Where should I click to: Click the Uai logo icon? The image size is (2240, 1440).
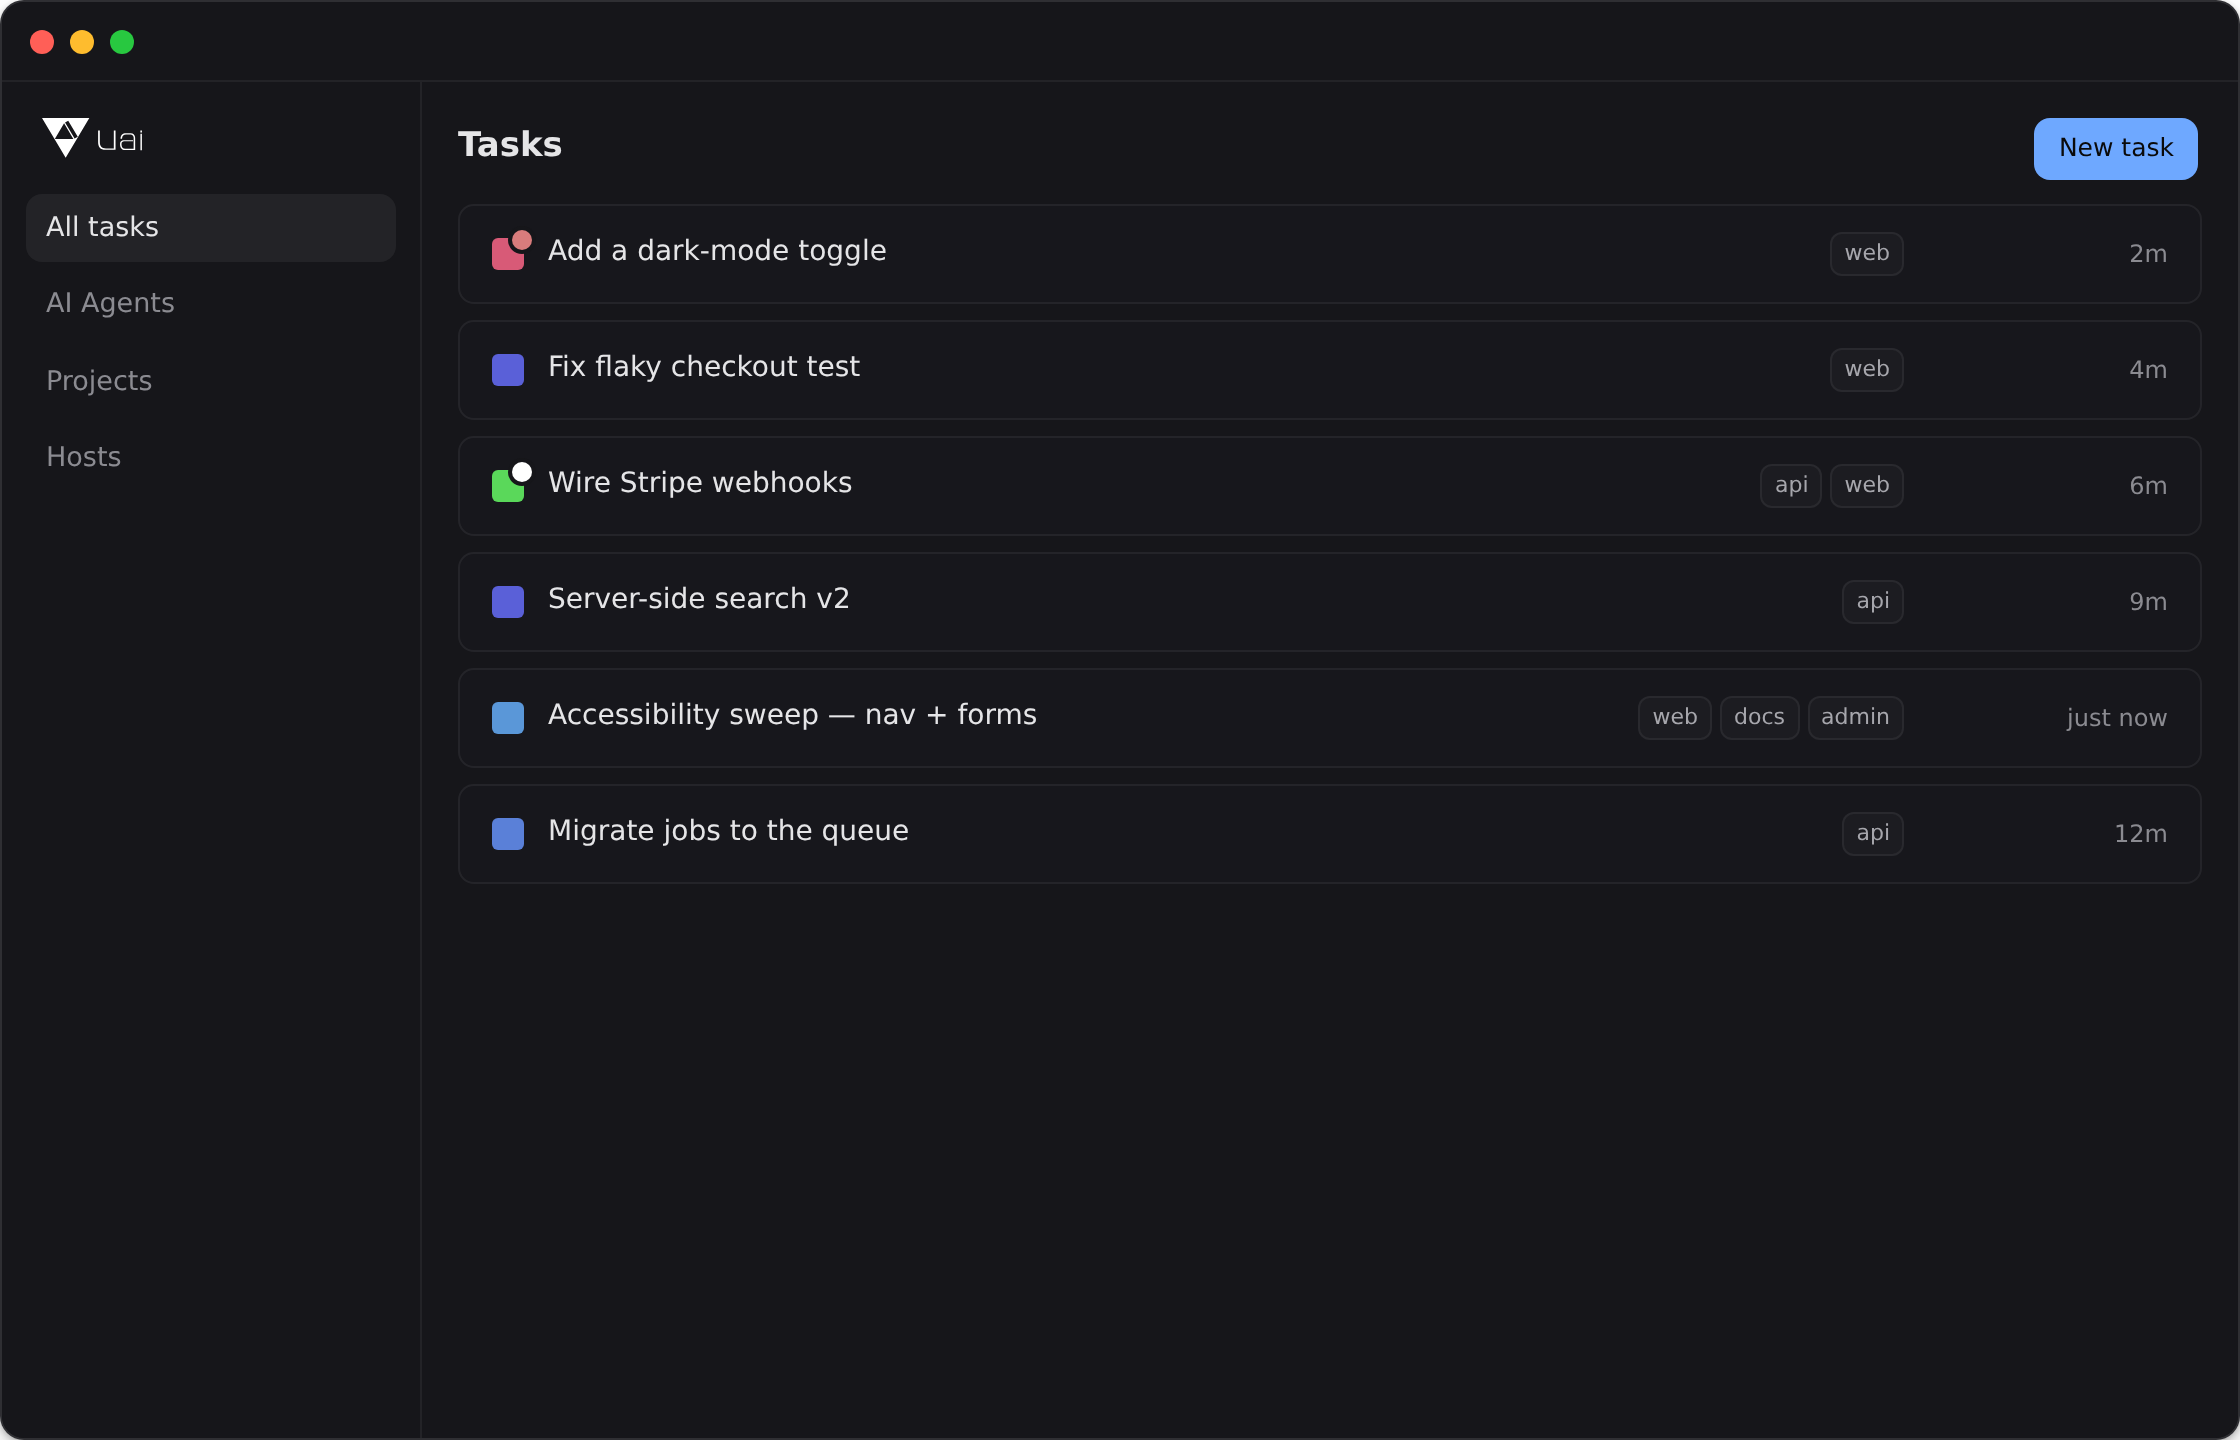66,138
